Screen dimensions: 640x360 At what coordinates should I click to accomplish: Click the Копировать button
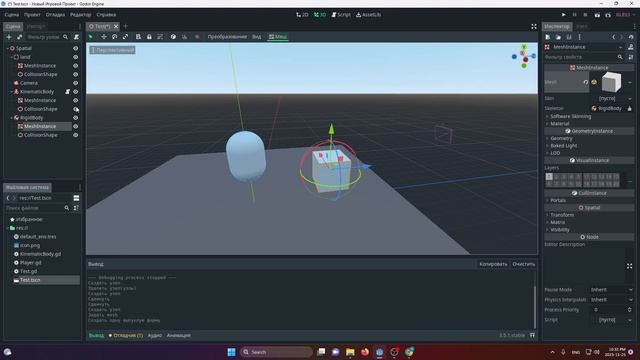[x=493, y=264]
